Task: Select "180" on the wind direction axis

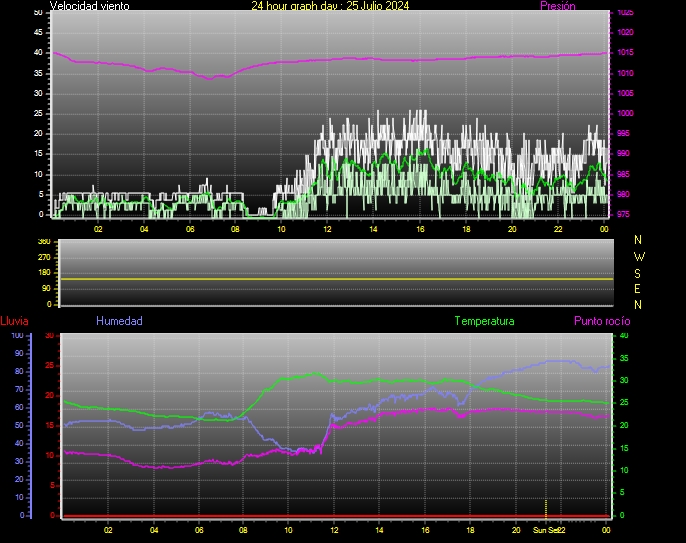Action: (44, 273)
